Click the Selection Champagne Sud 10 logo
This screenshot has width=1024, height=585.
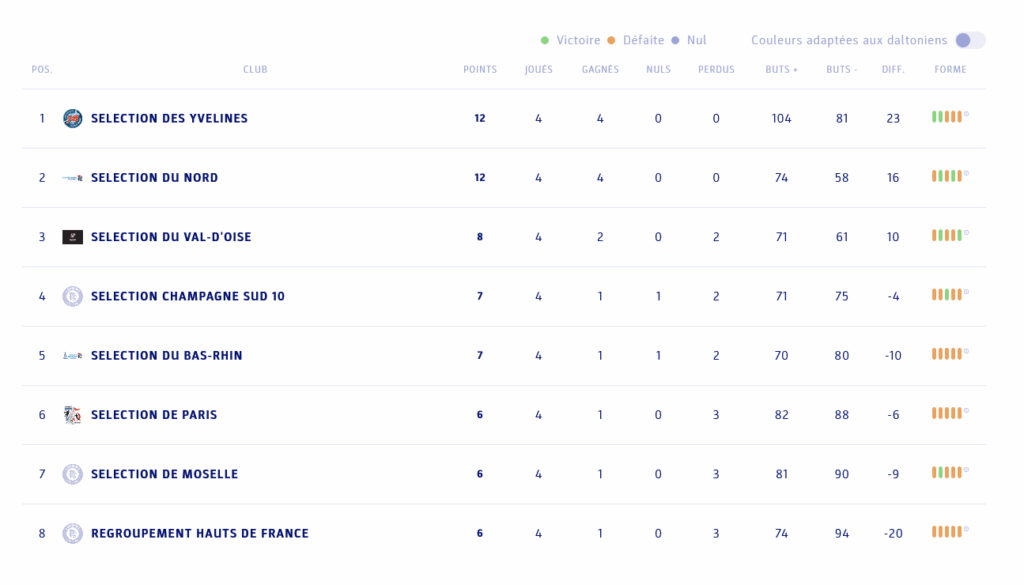coord(73,296)
